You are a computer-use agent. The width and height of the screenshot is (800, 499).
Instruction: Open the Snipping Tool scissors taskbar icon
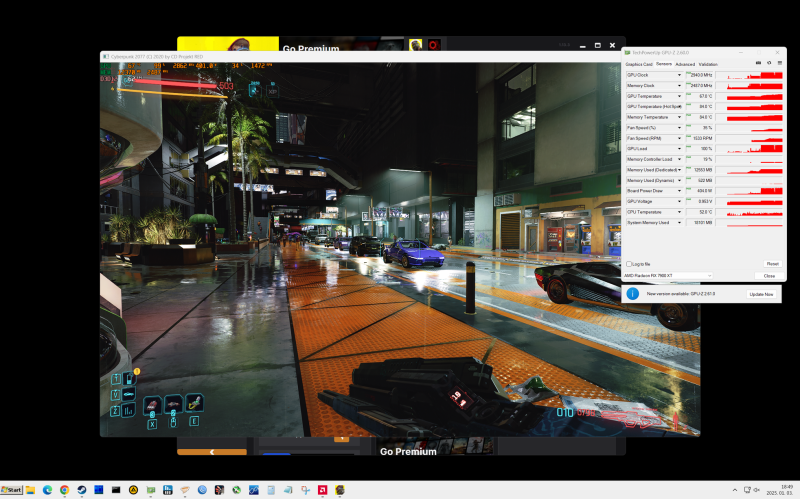click(x=306, y=490)
